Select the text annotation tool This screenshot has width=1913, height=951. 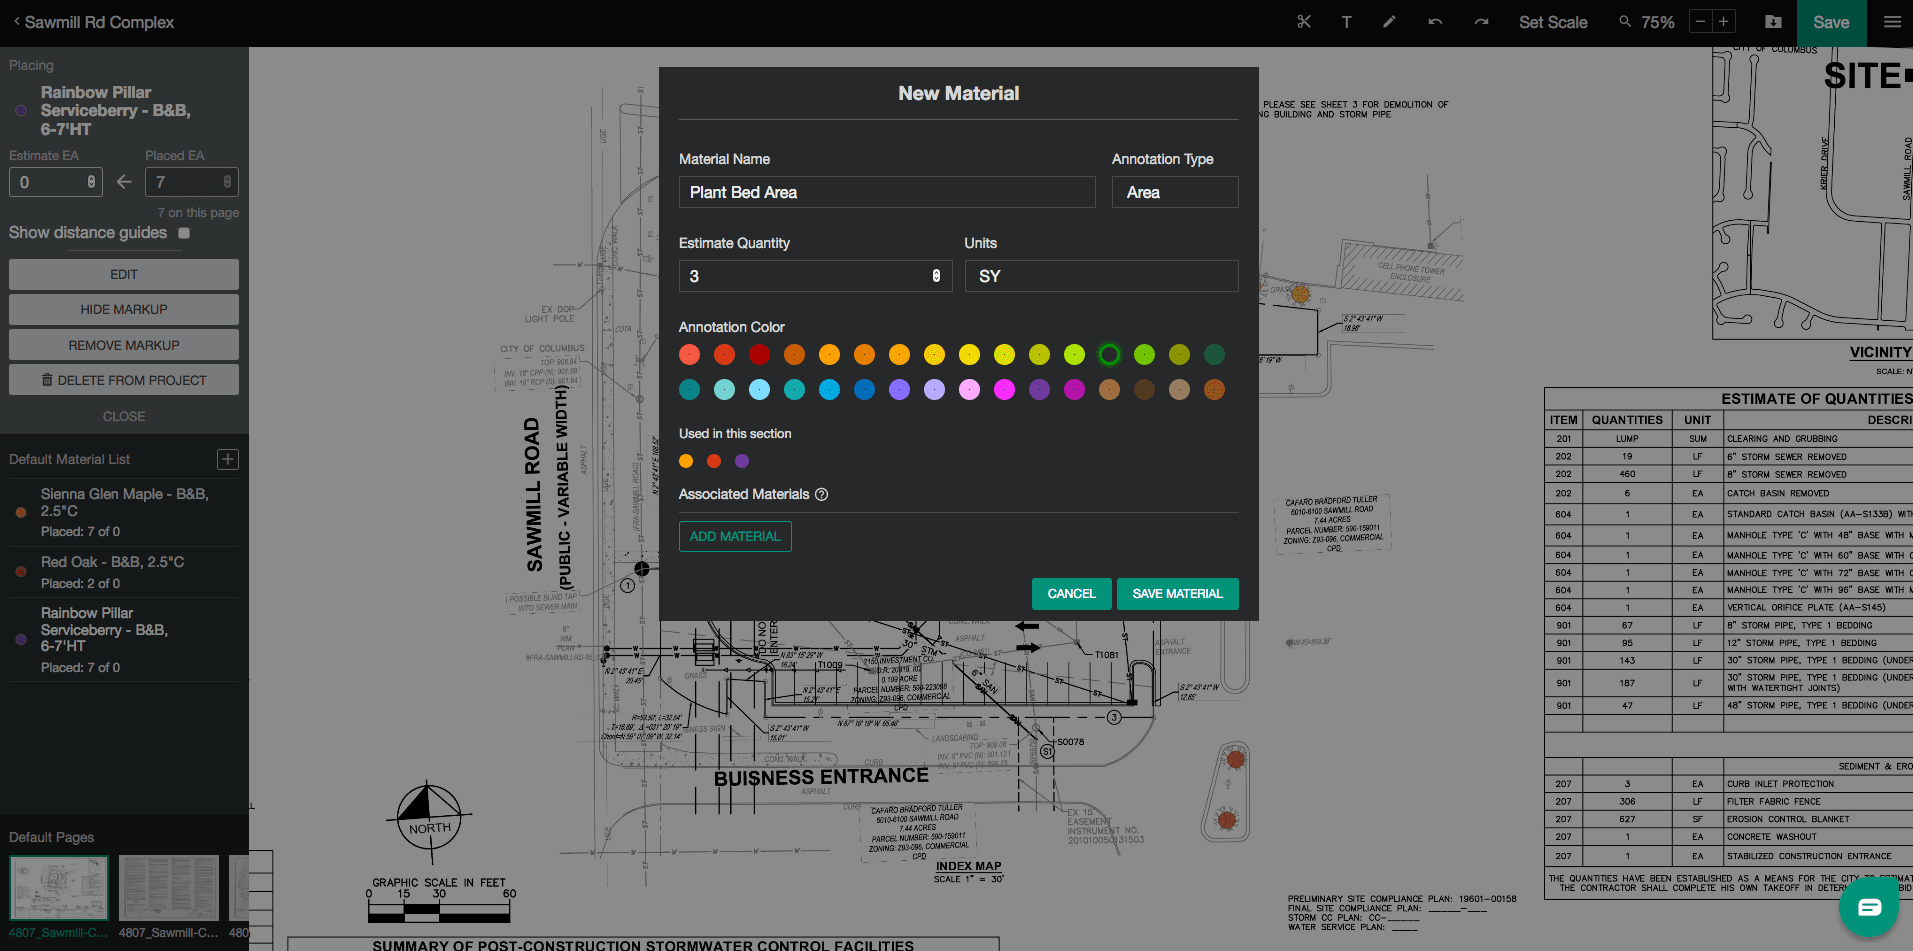point(1347,22)
